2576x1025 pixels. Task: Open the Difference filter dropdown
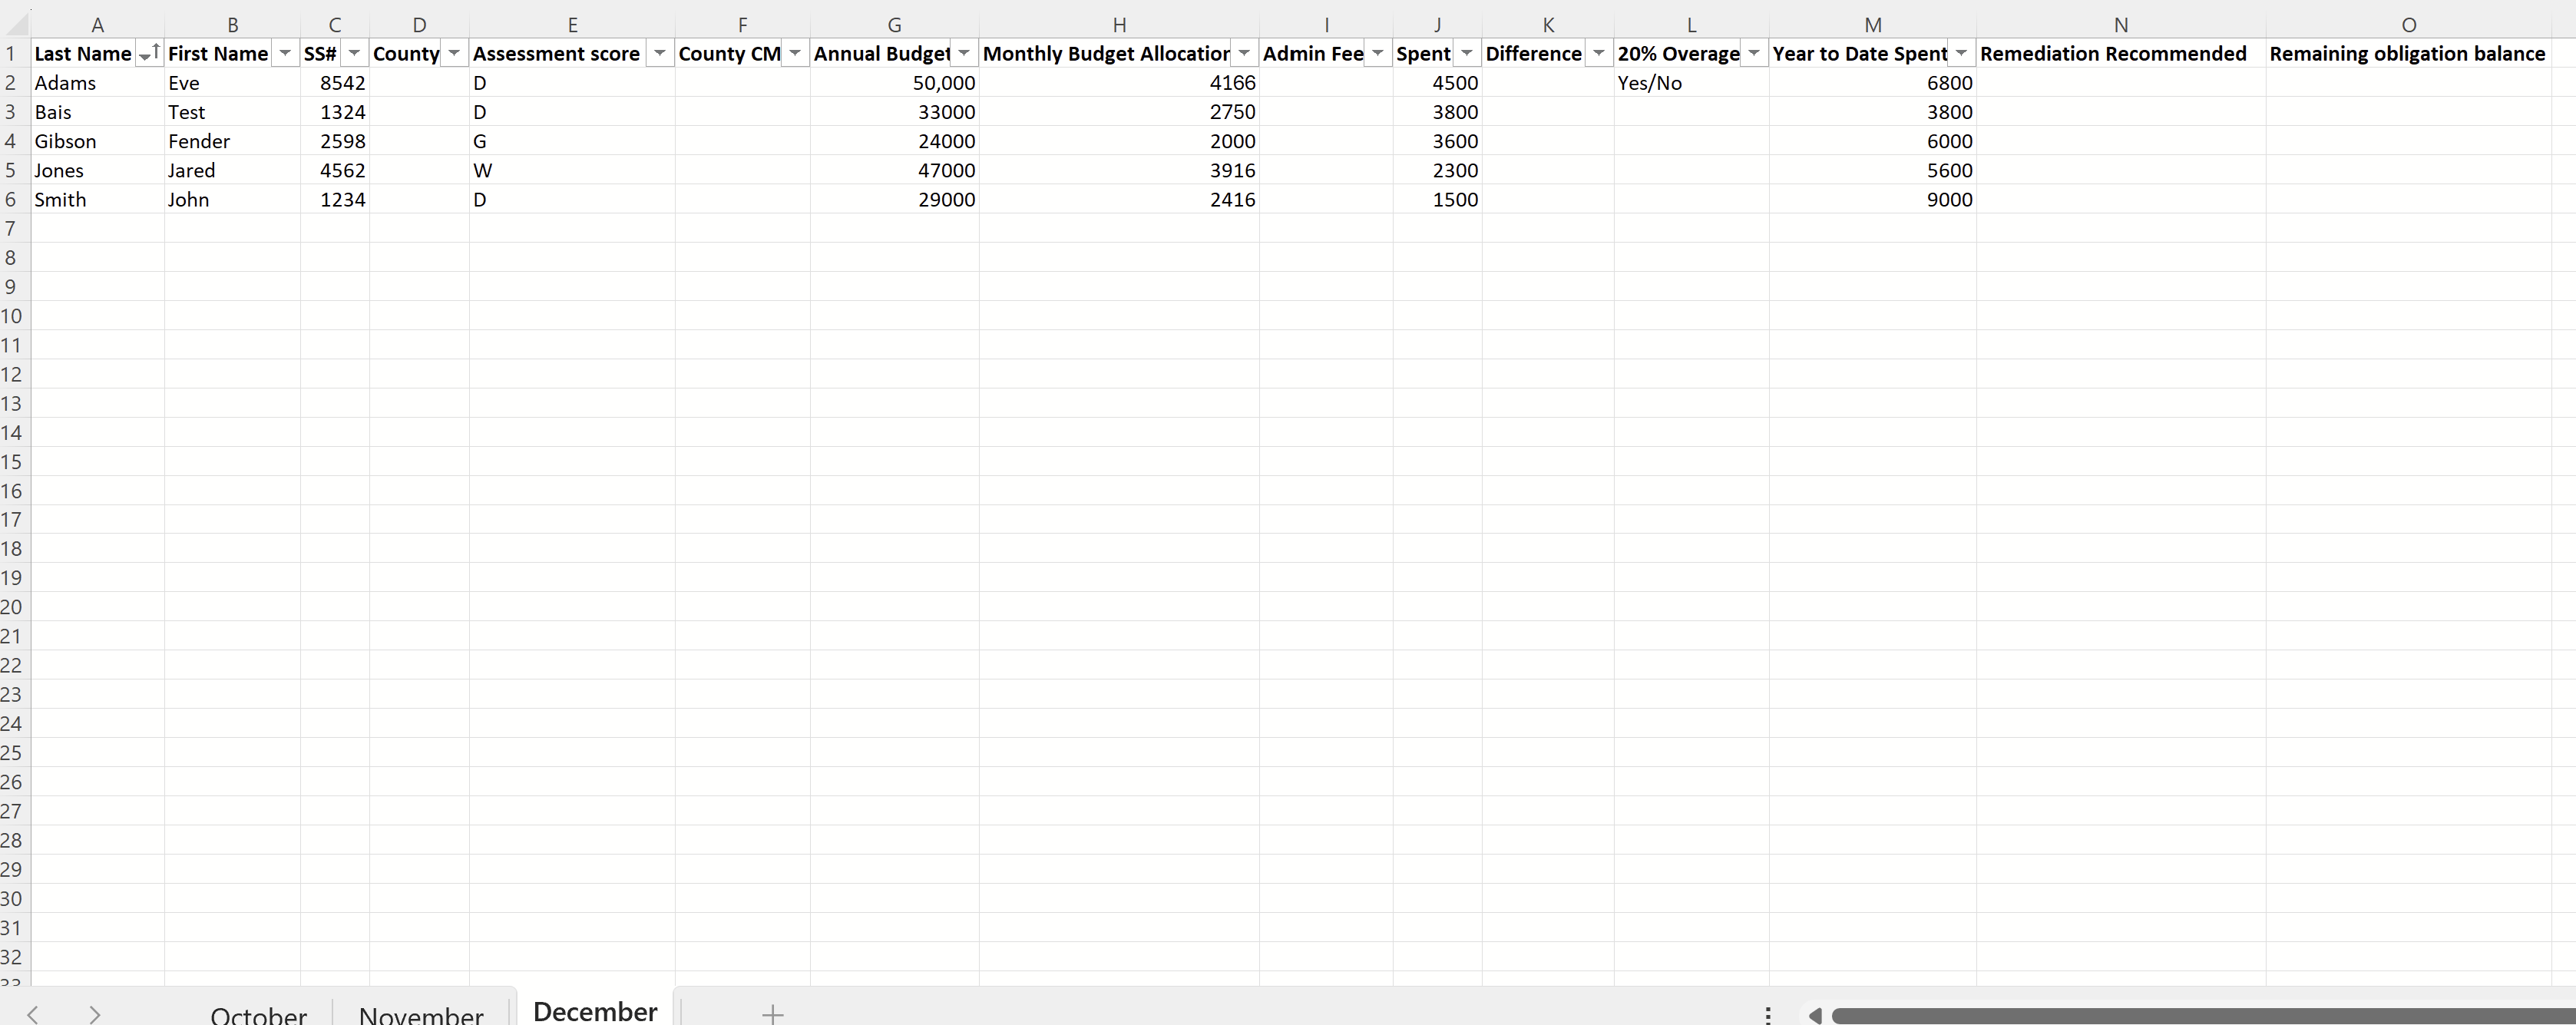[1599, 54]
